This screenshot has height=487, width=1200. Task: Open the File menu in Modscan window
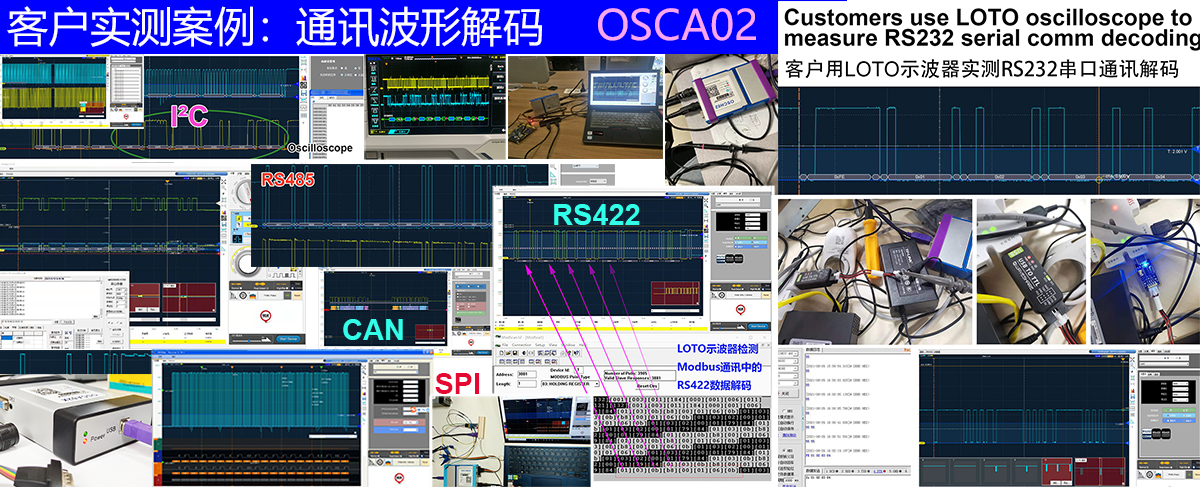[505, 345]
